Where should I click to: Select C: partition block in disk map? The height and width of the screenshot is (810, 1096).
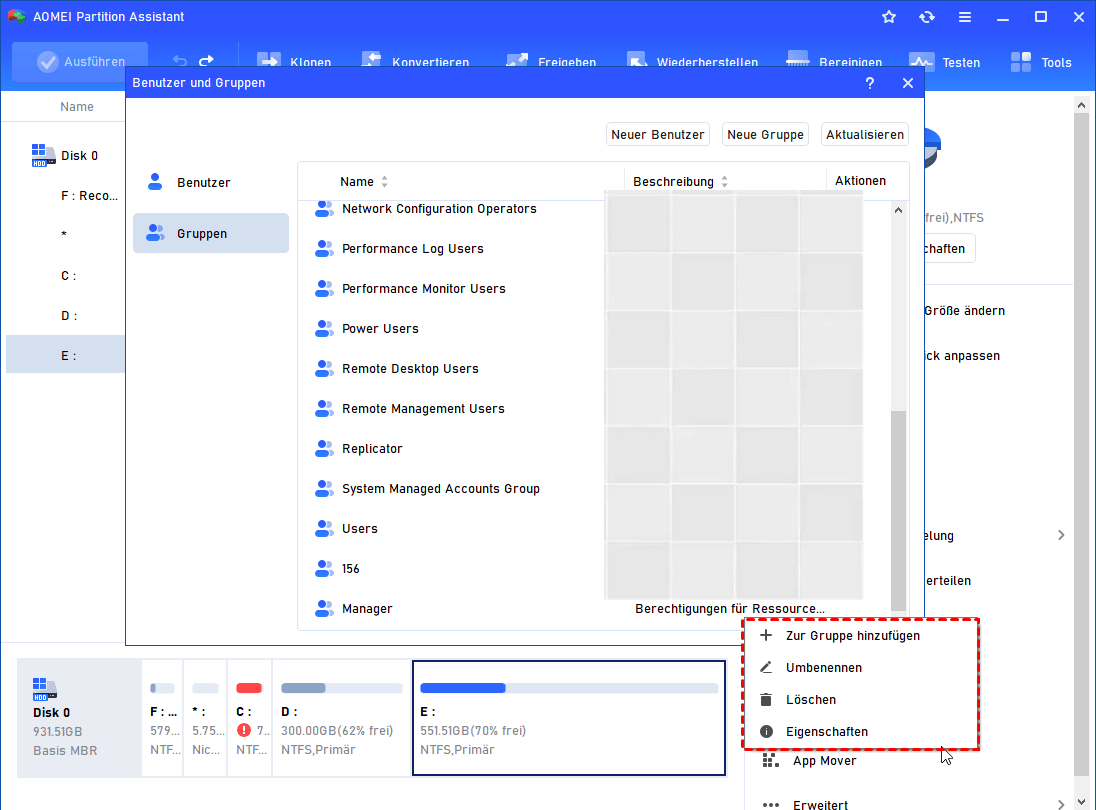[250, 718]
